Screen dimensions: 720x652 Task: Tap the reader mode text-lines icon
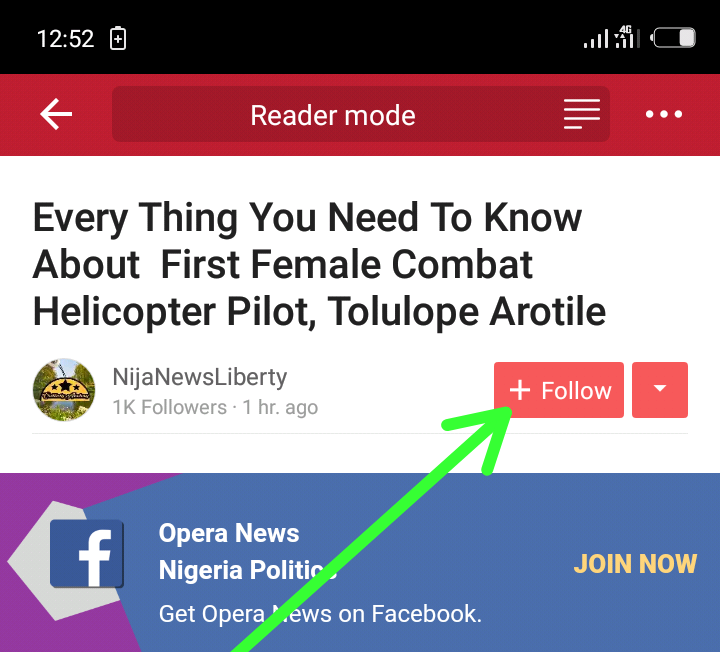click(582, 114)
